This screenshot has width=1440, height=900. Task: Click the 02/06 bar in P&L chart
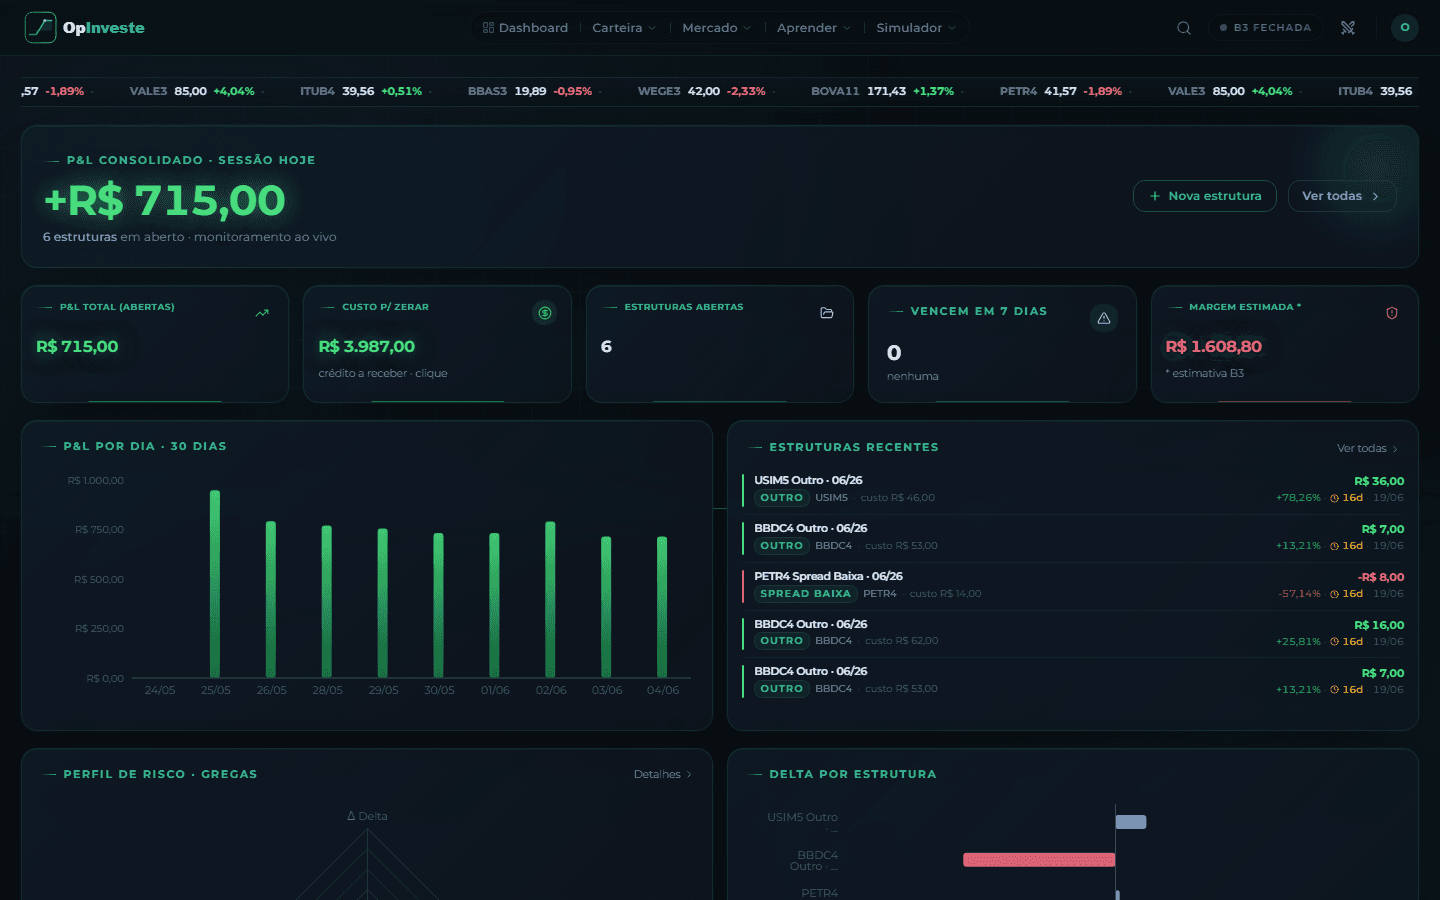[x=550, y=600]
